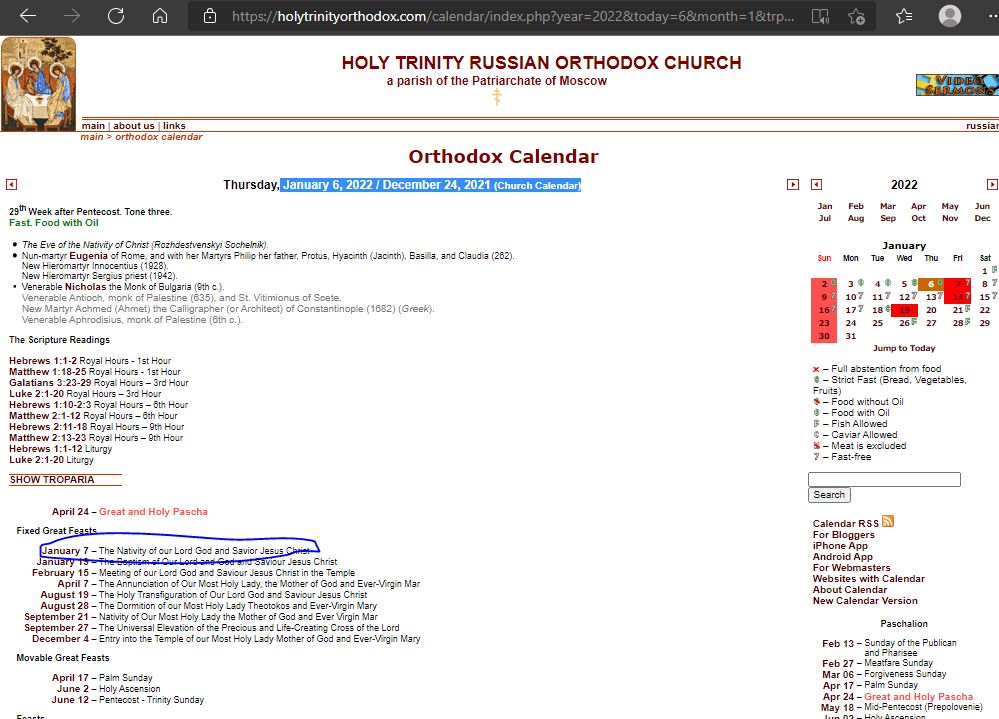
Task: Select Nov in the month list
Action: 950,218
